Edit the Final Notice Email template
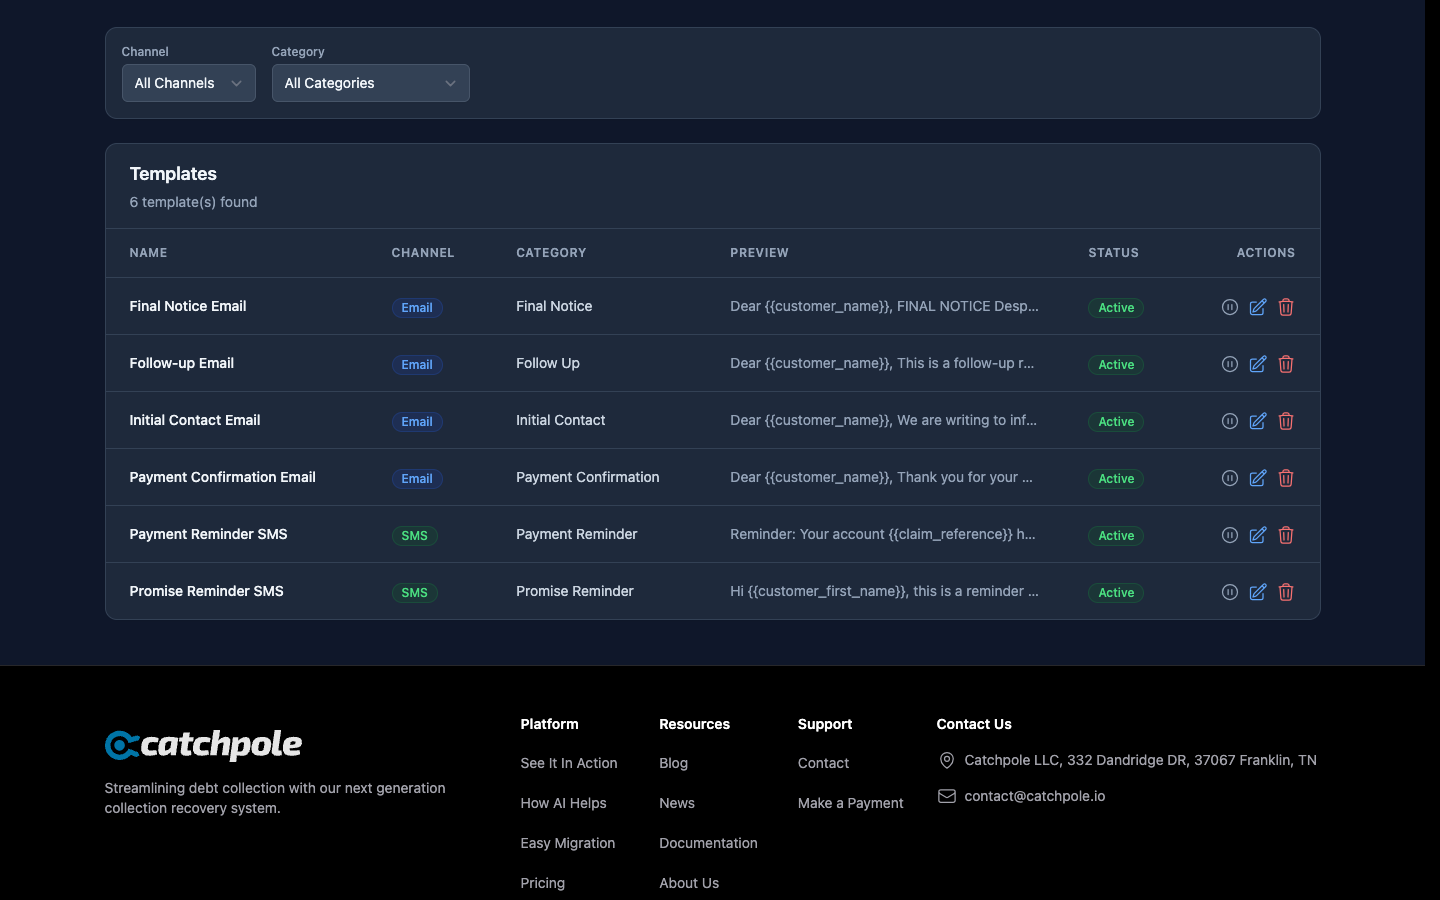1440x900 pixels. [x=1258, y=307]
